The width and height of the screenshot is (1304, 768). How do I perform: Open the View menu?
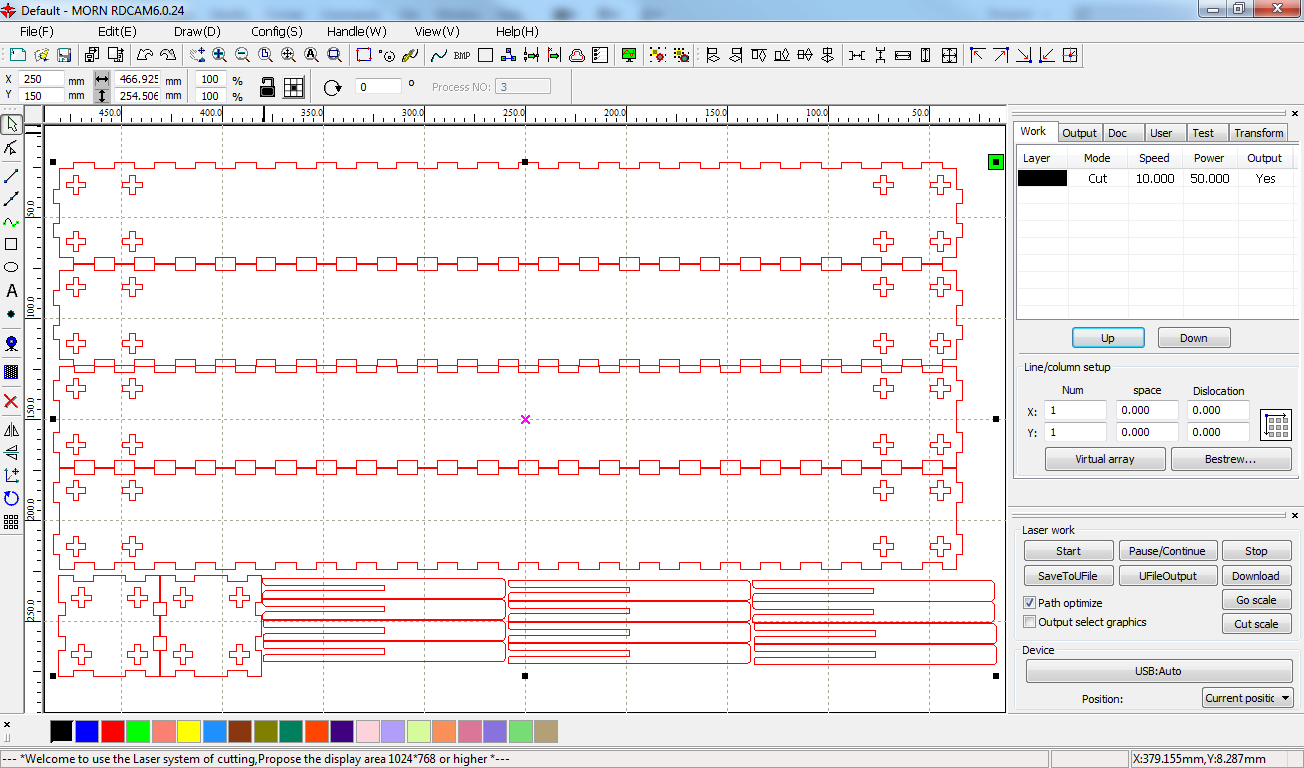pos(437,31)
